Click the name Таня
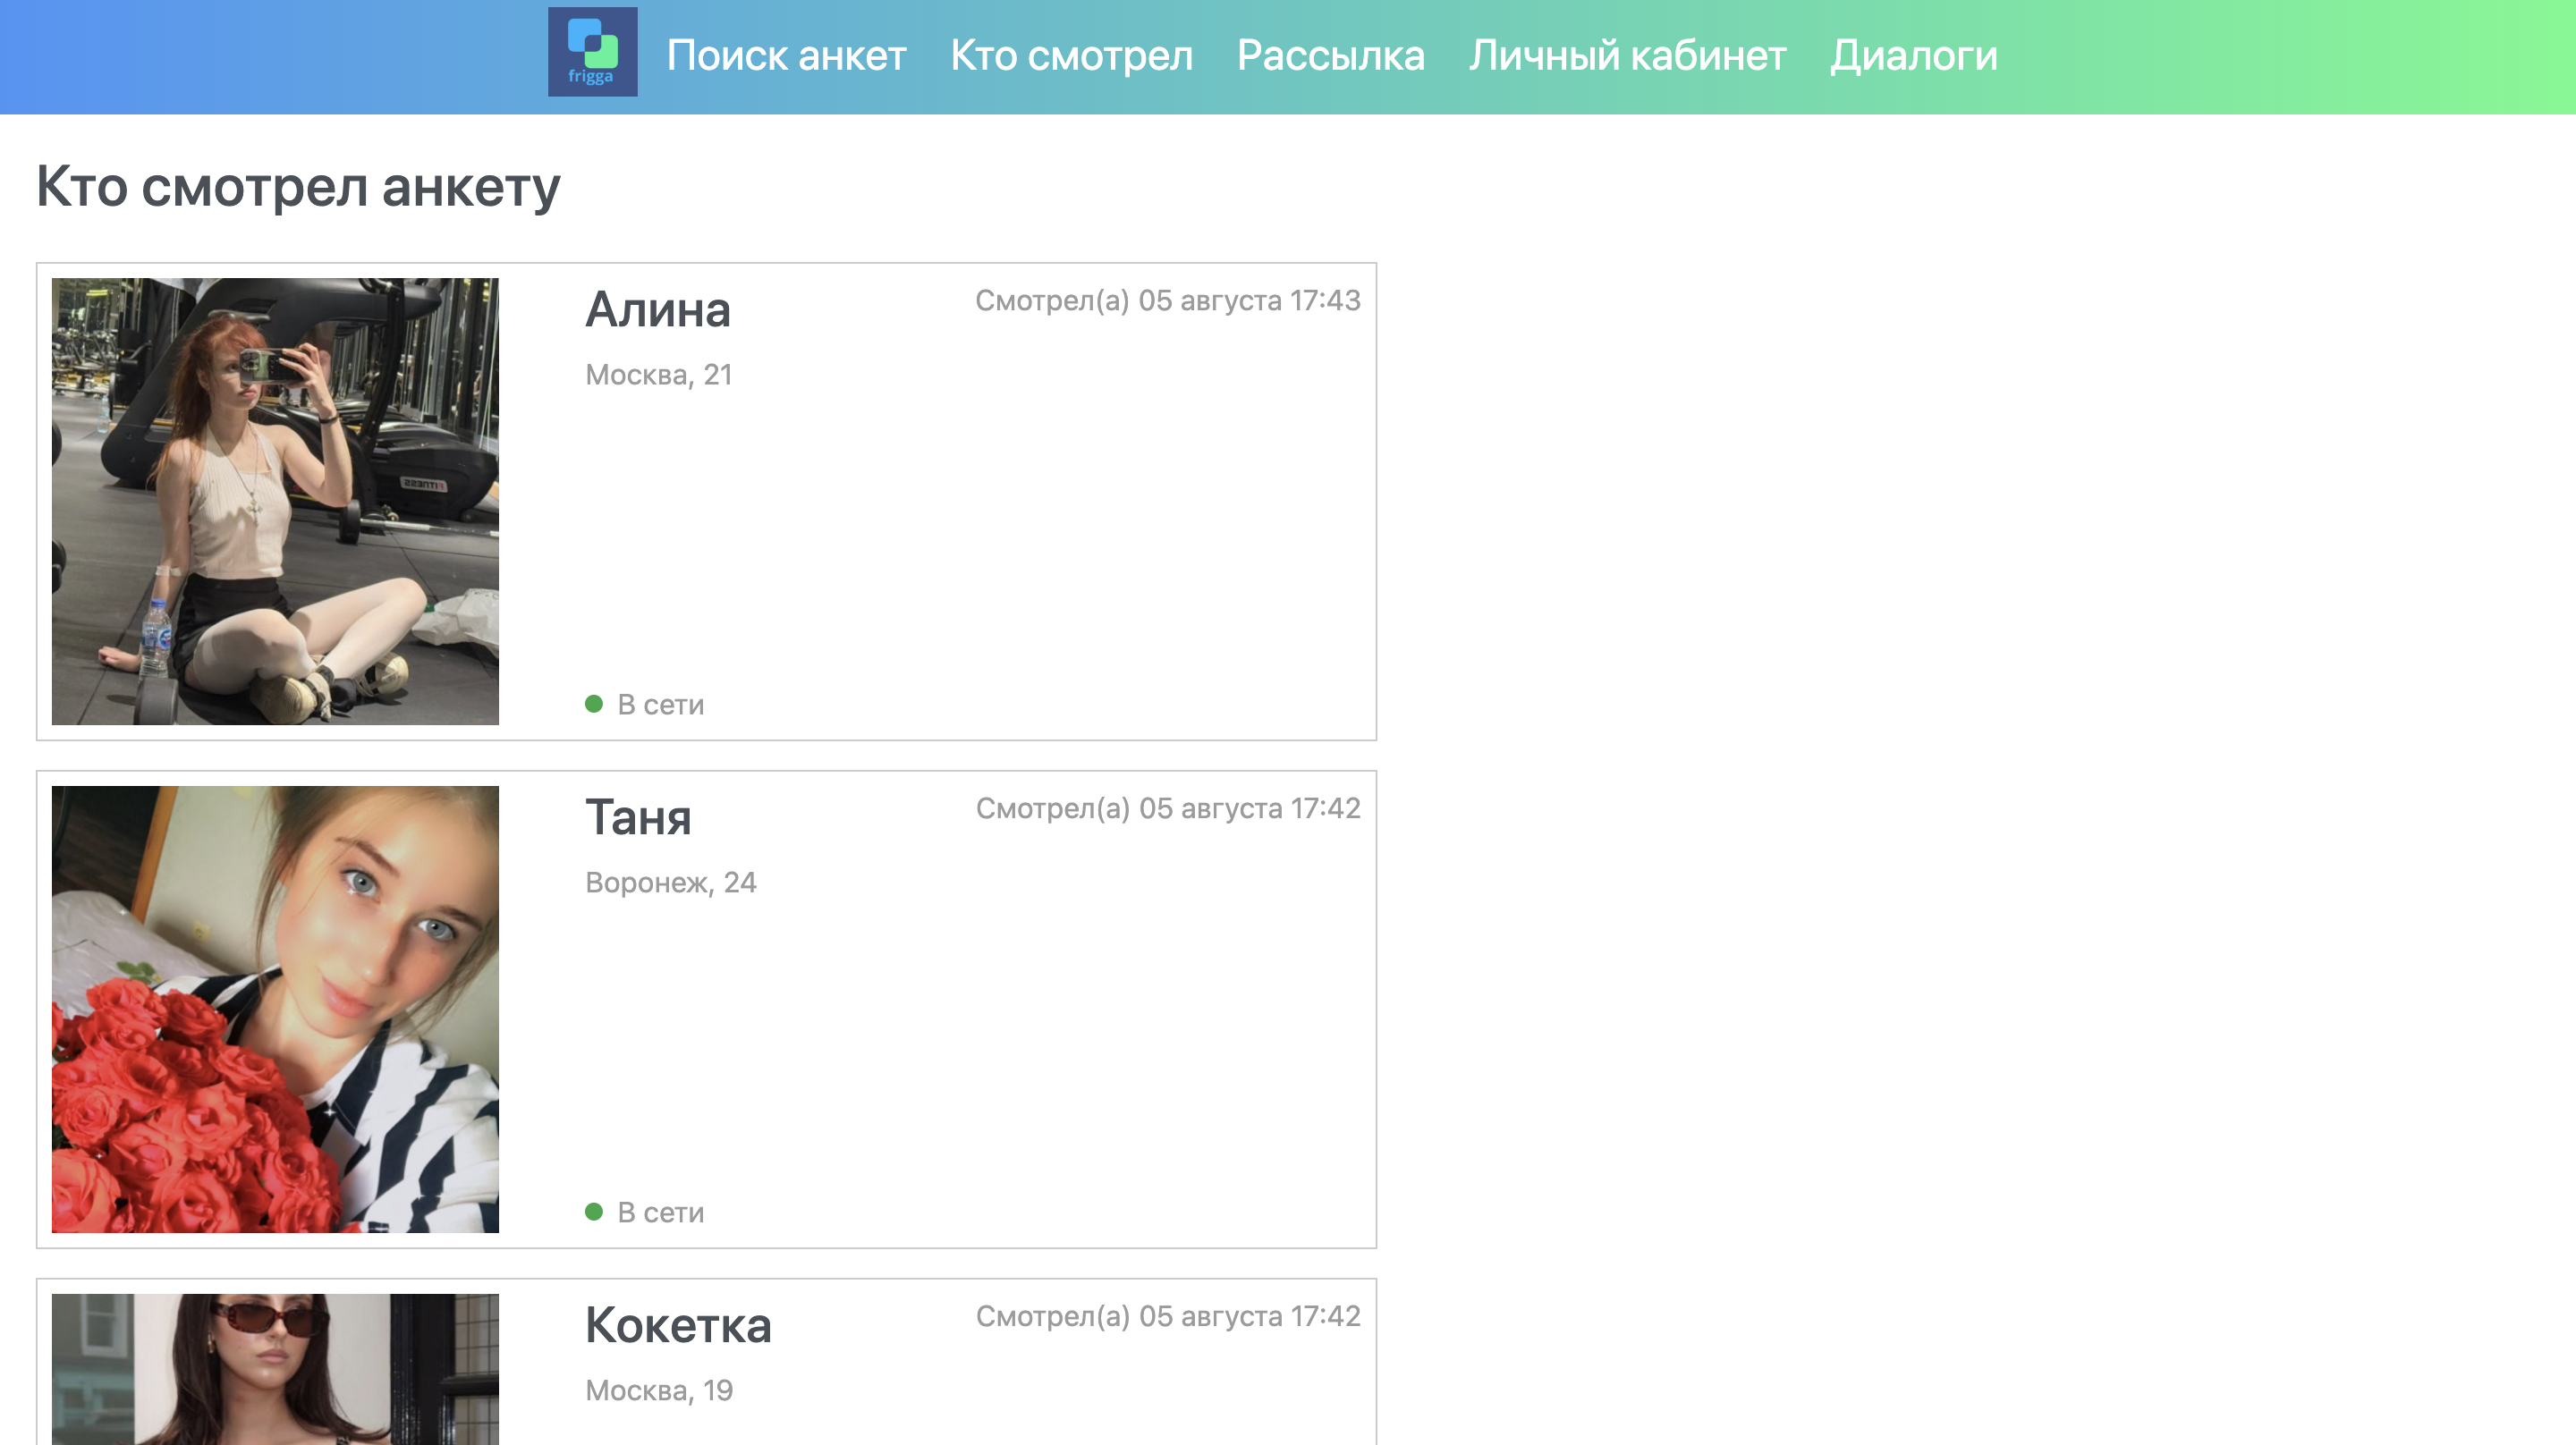 coord(638,818)
